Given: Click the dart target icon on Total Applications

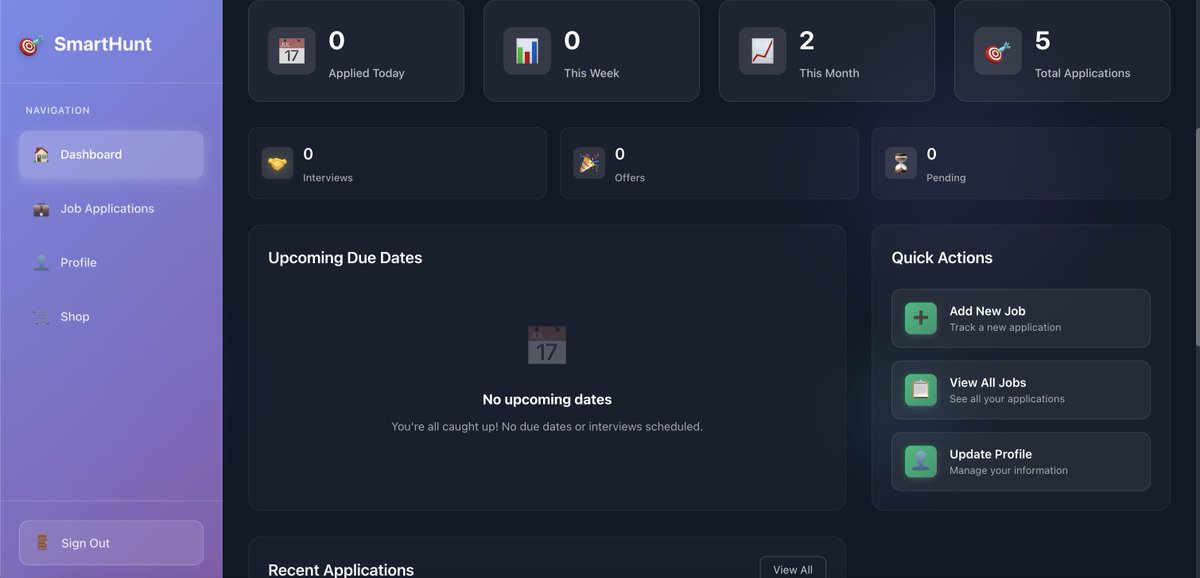Looking at the screenshot, I should [996, 51].
